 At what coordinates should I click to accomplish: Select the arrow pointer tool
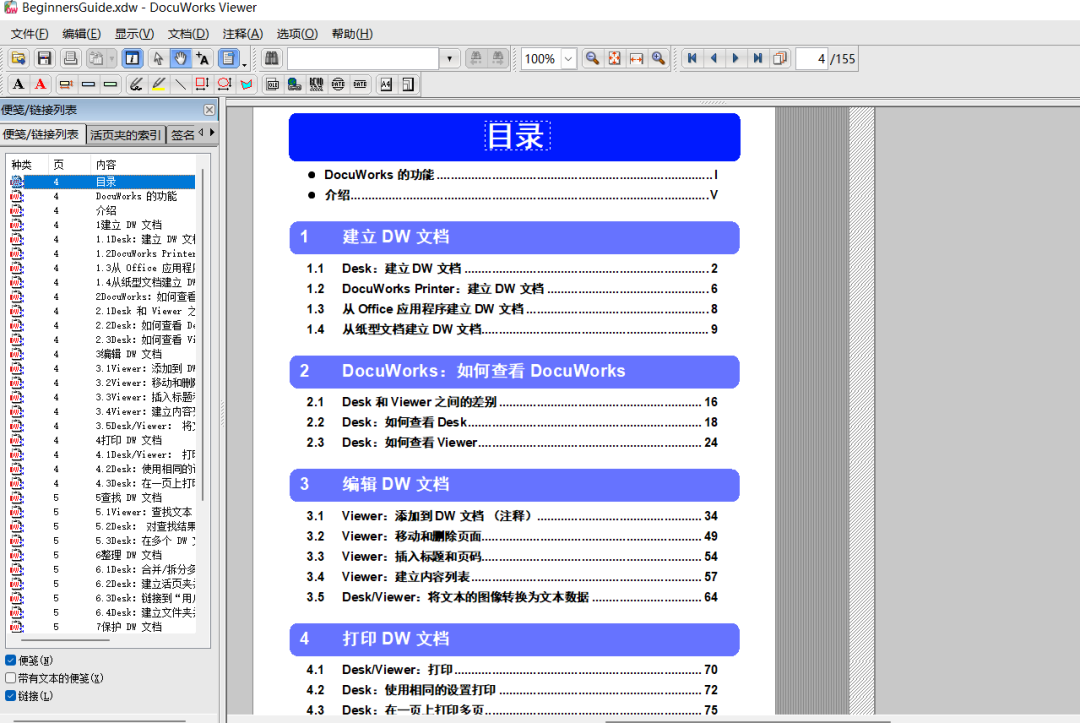click(158, 59)
